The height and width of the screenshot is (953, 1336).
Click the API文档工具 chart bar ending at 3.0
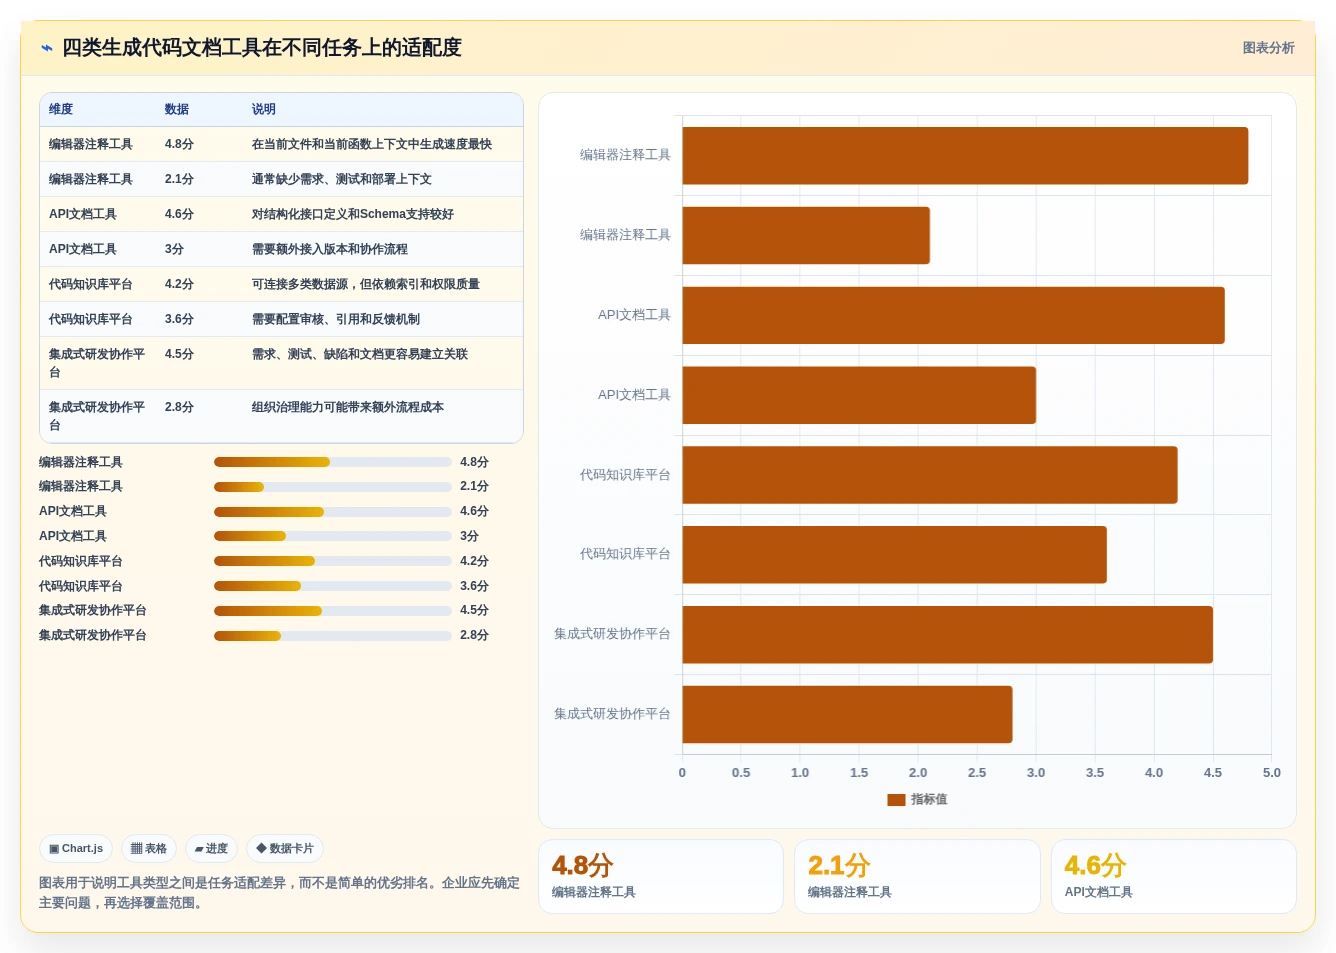click(859, 395)
